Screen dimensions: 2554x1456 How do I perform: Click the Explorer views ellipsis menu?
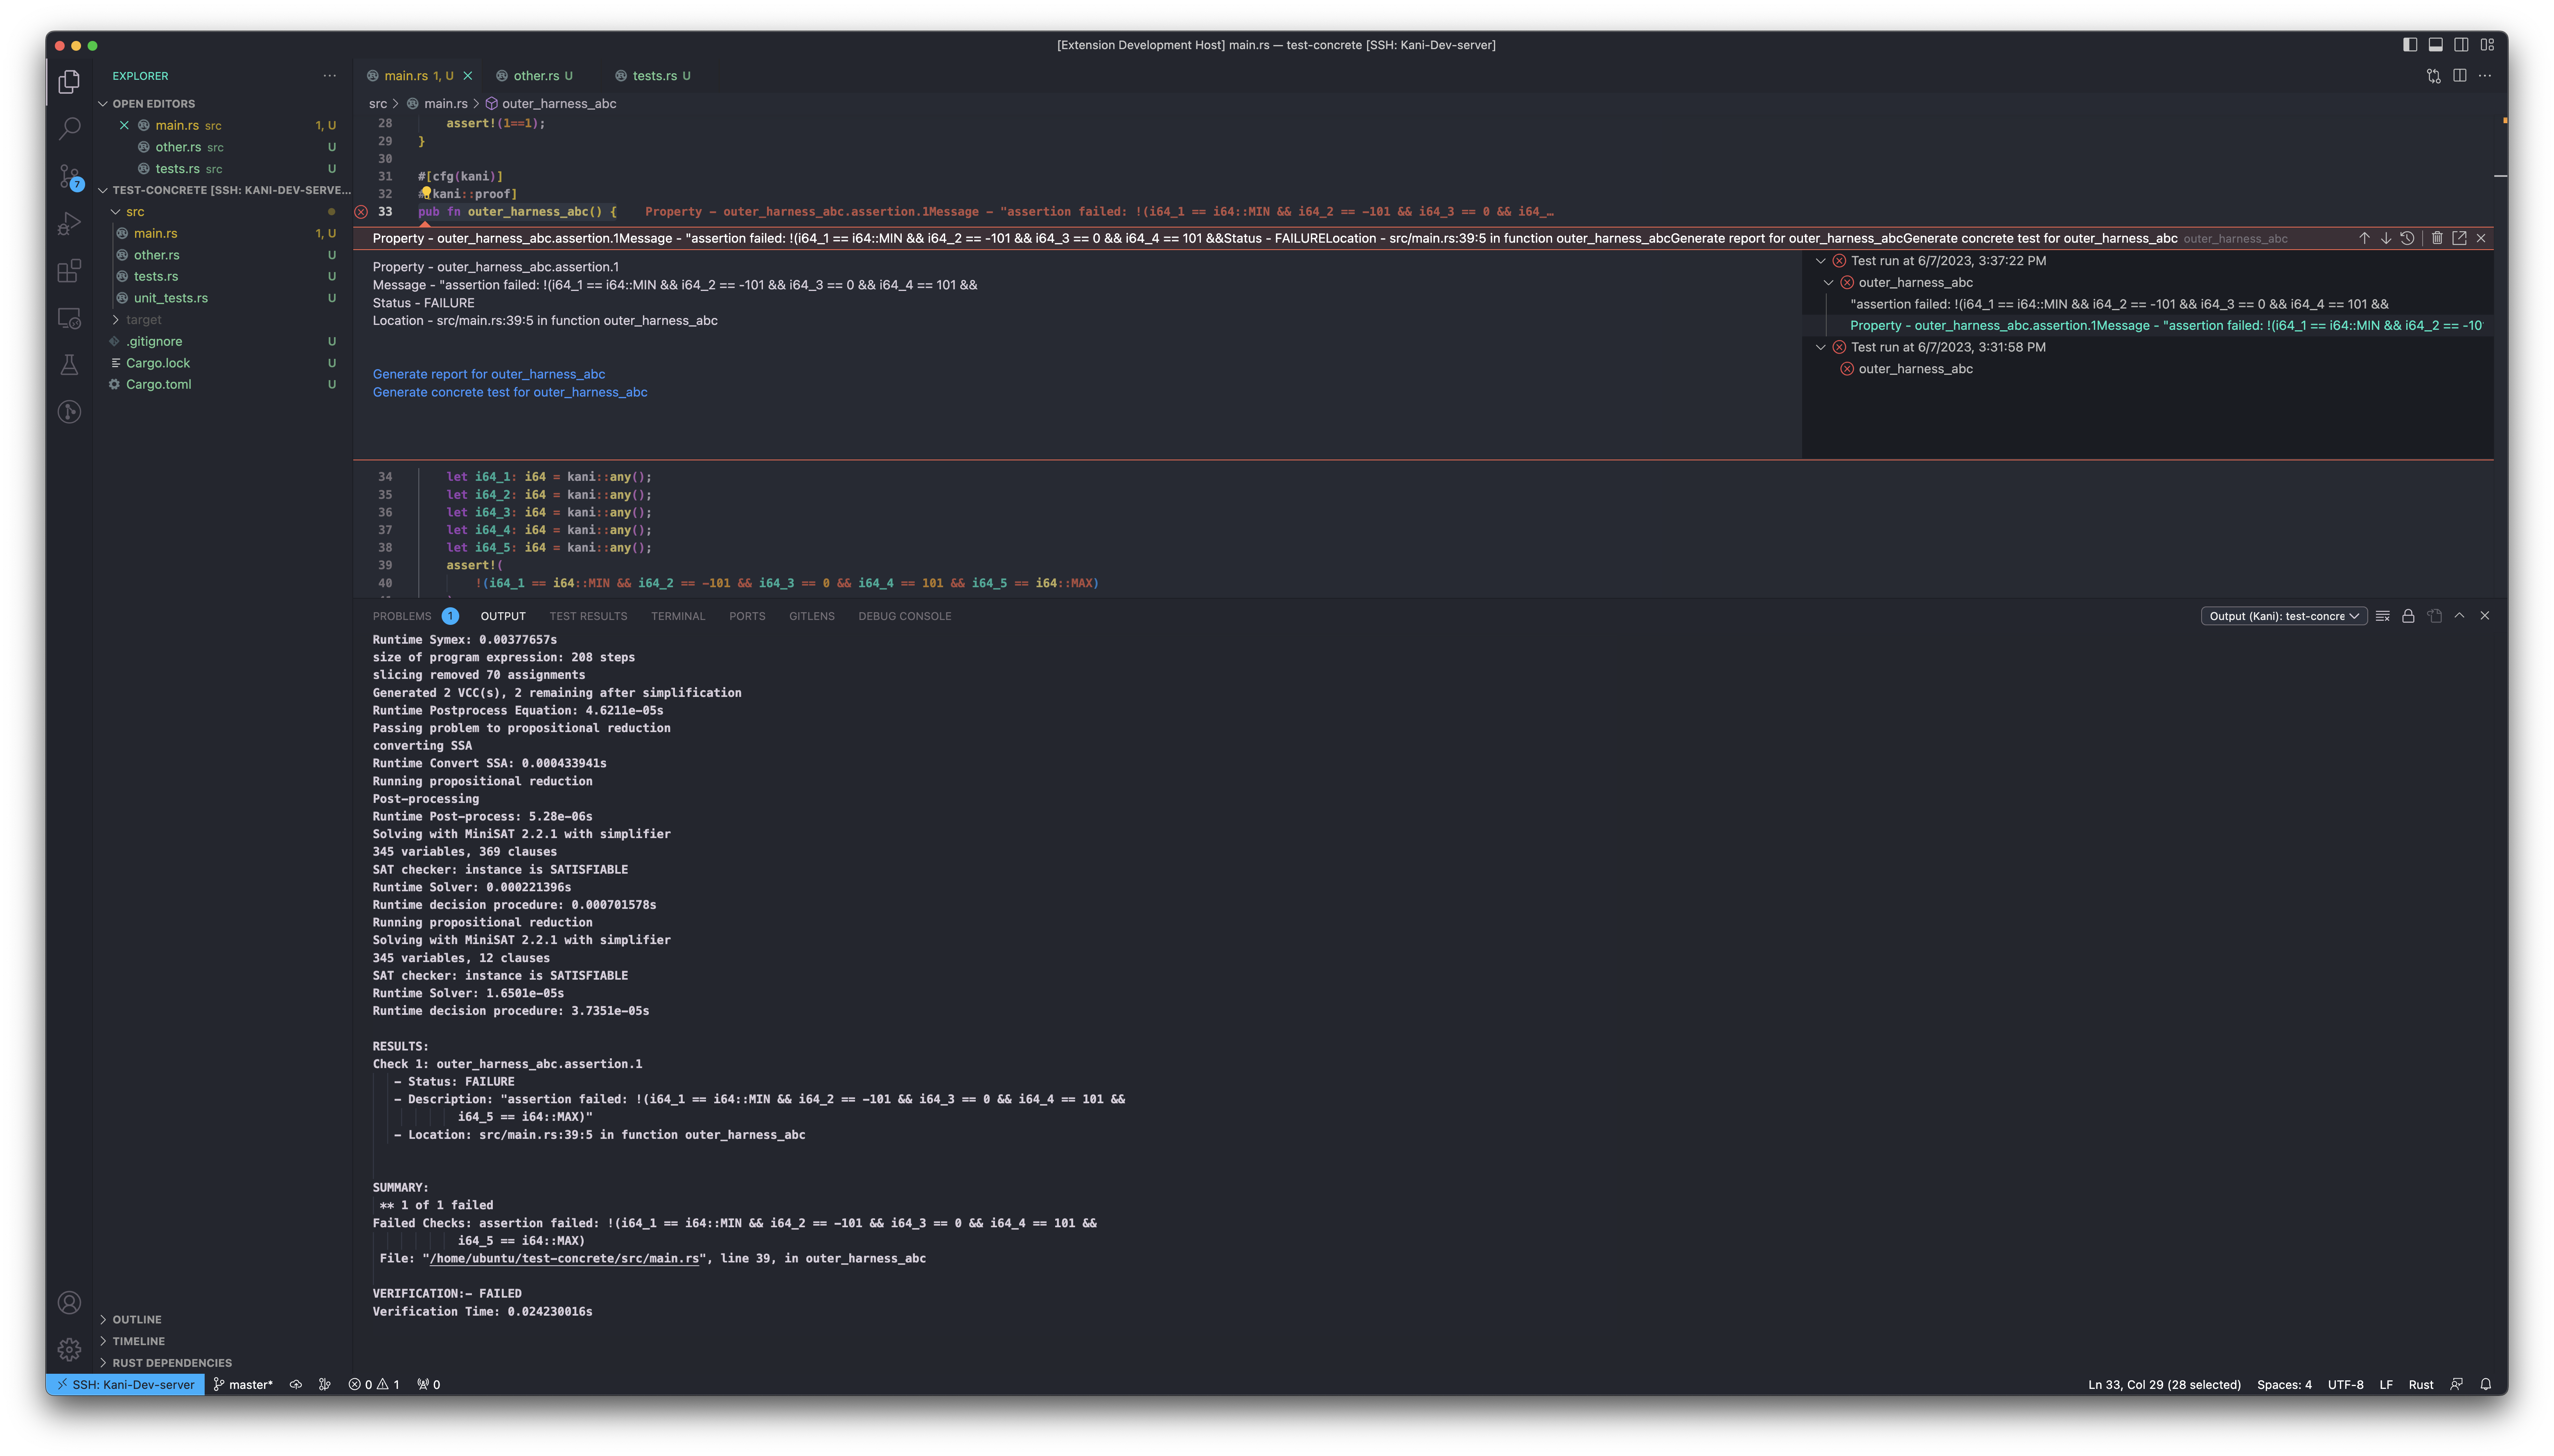click(x=330, y=76)
